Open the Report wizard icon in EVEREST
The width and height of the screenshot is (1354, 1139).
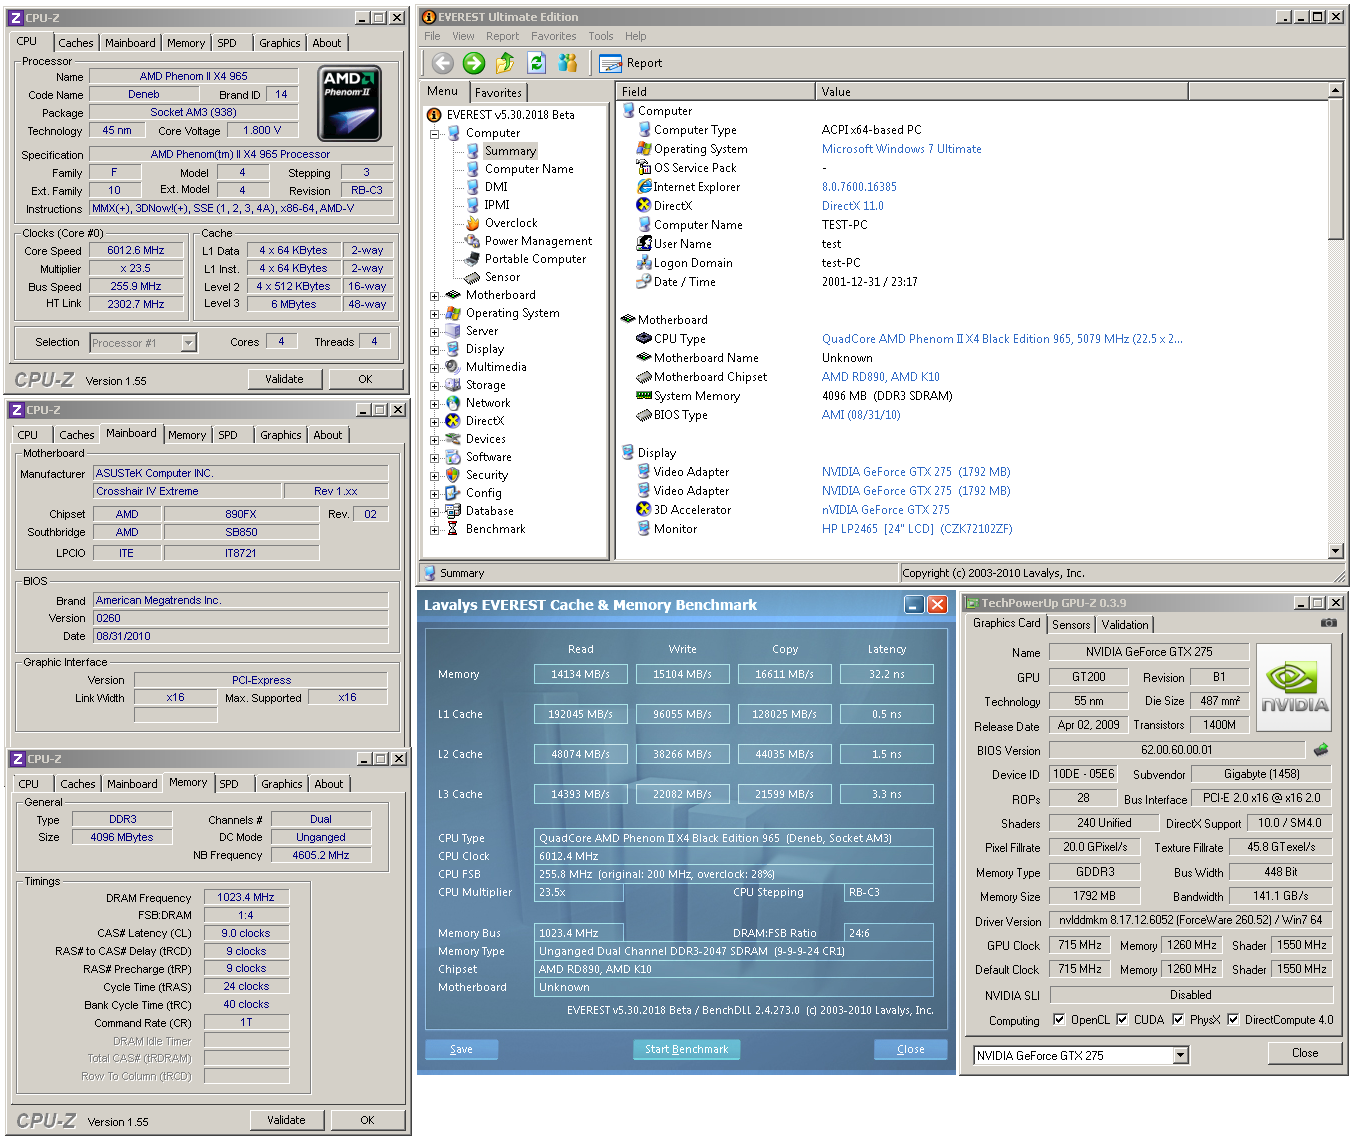pos(610,63)
